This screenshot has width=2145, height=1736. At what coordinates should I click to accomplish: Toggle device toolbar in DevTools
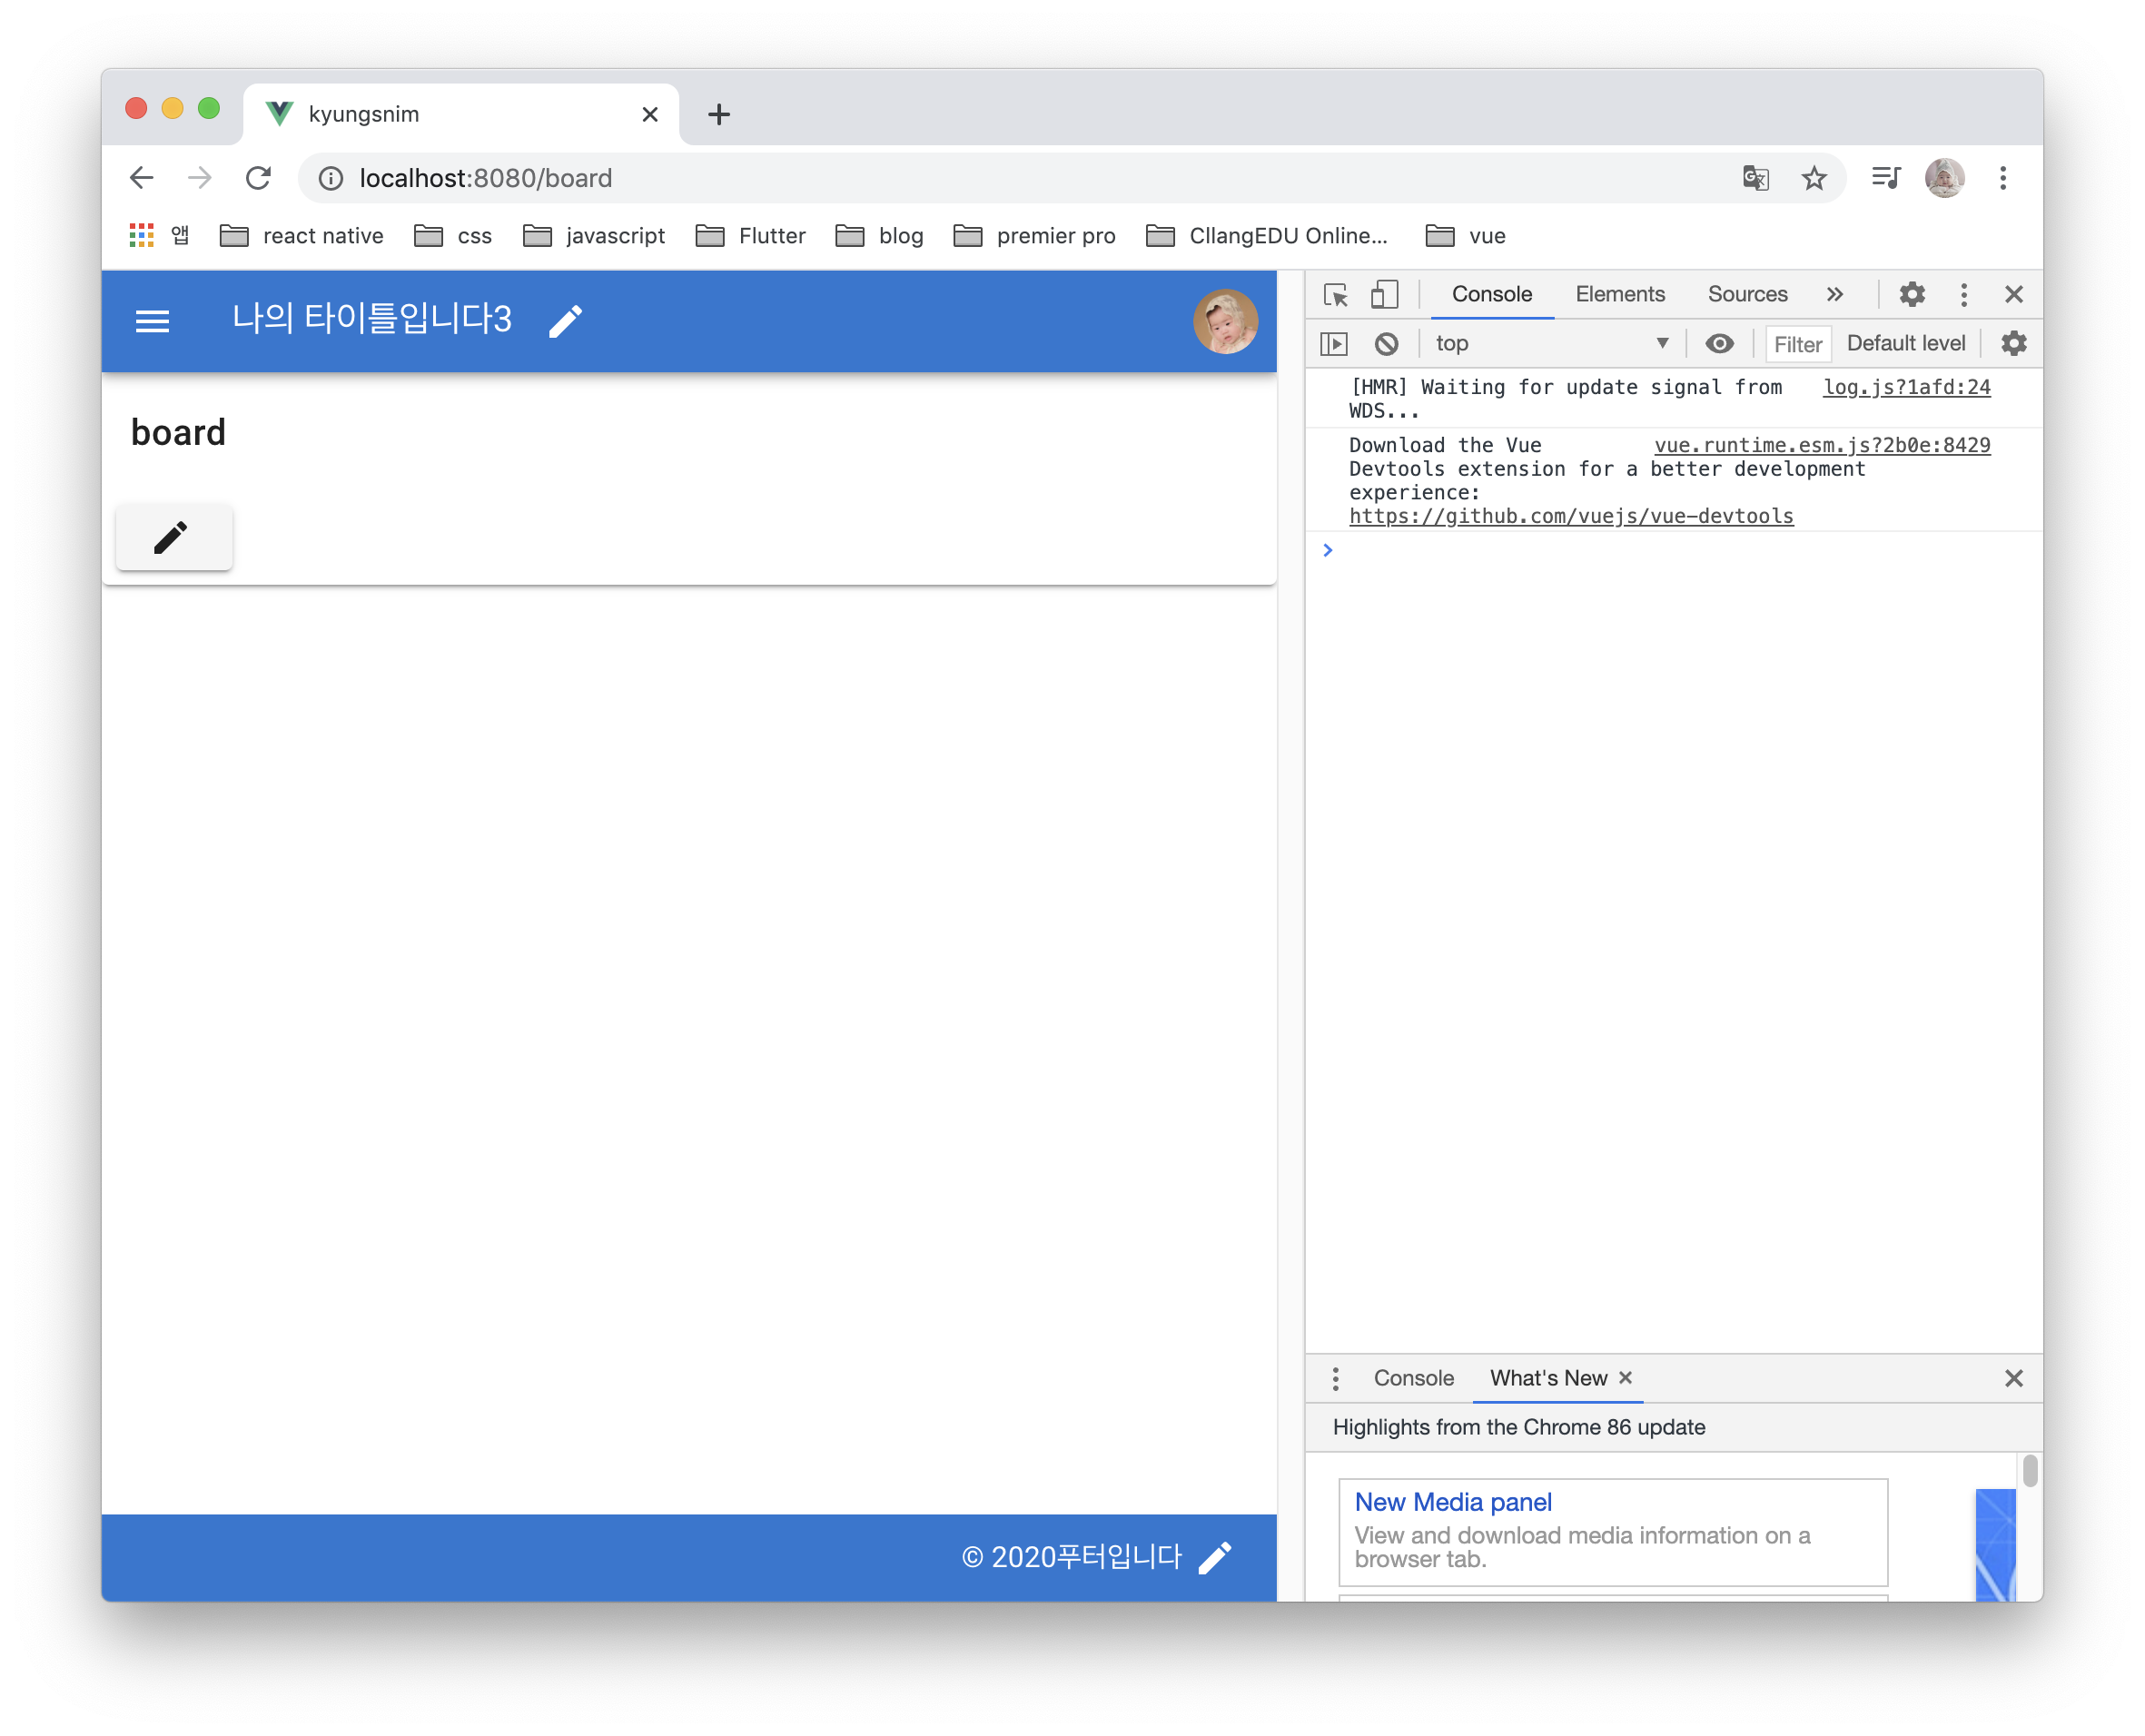(1384, 295)
